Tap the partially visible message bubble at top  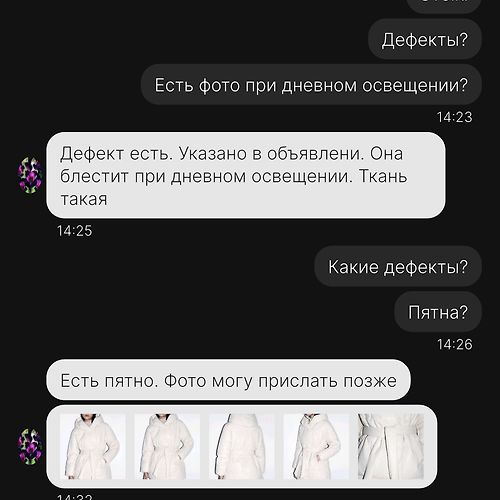click(444, 5)
